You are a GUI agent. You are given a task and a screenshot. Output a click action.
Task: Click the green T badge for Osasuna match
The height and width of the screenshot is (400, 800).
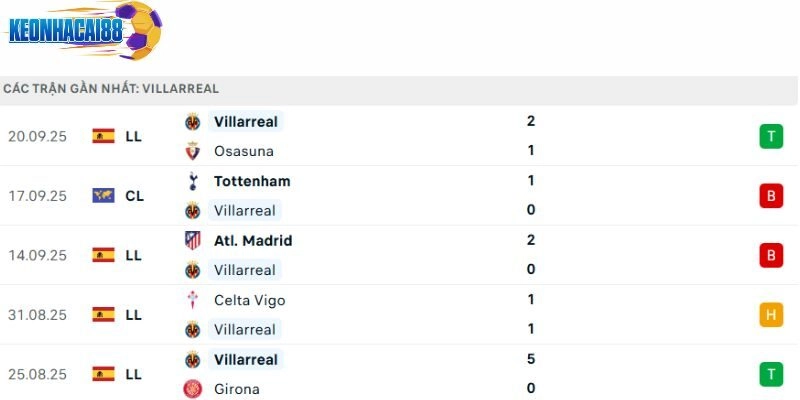(x=770, y=136)
